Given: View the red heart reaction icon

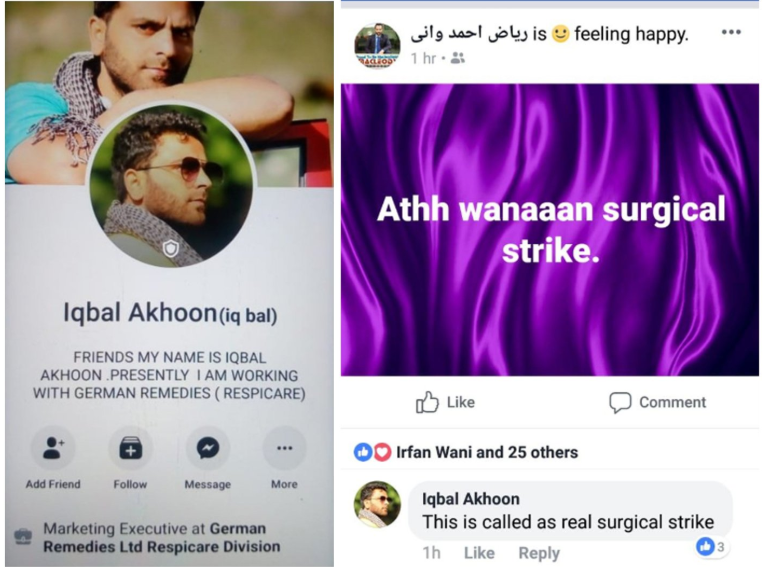Looking at the screenshot, I should 383,452.
